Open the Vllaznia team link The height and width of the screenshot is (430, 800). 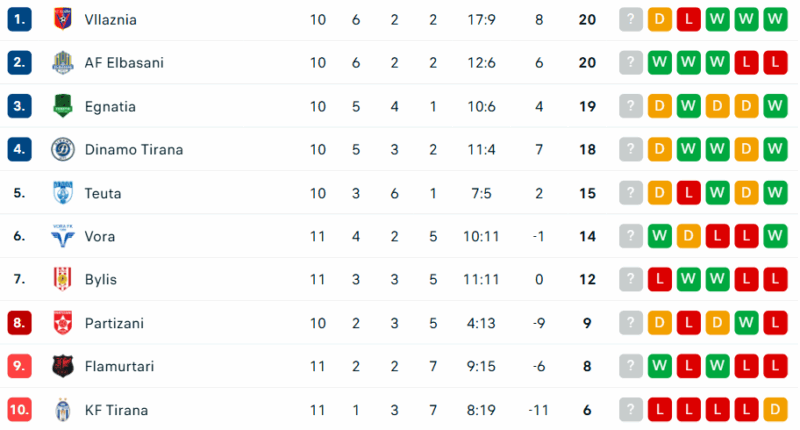point(111,19)
